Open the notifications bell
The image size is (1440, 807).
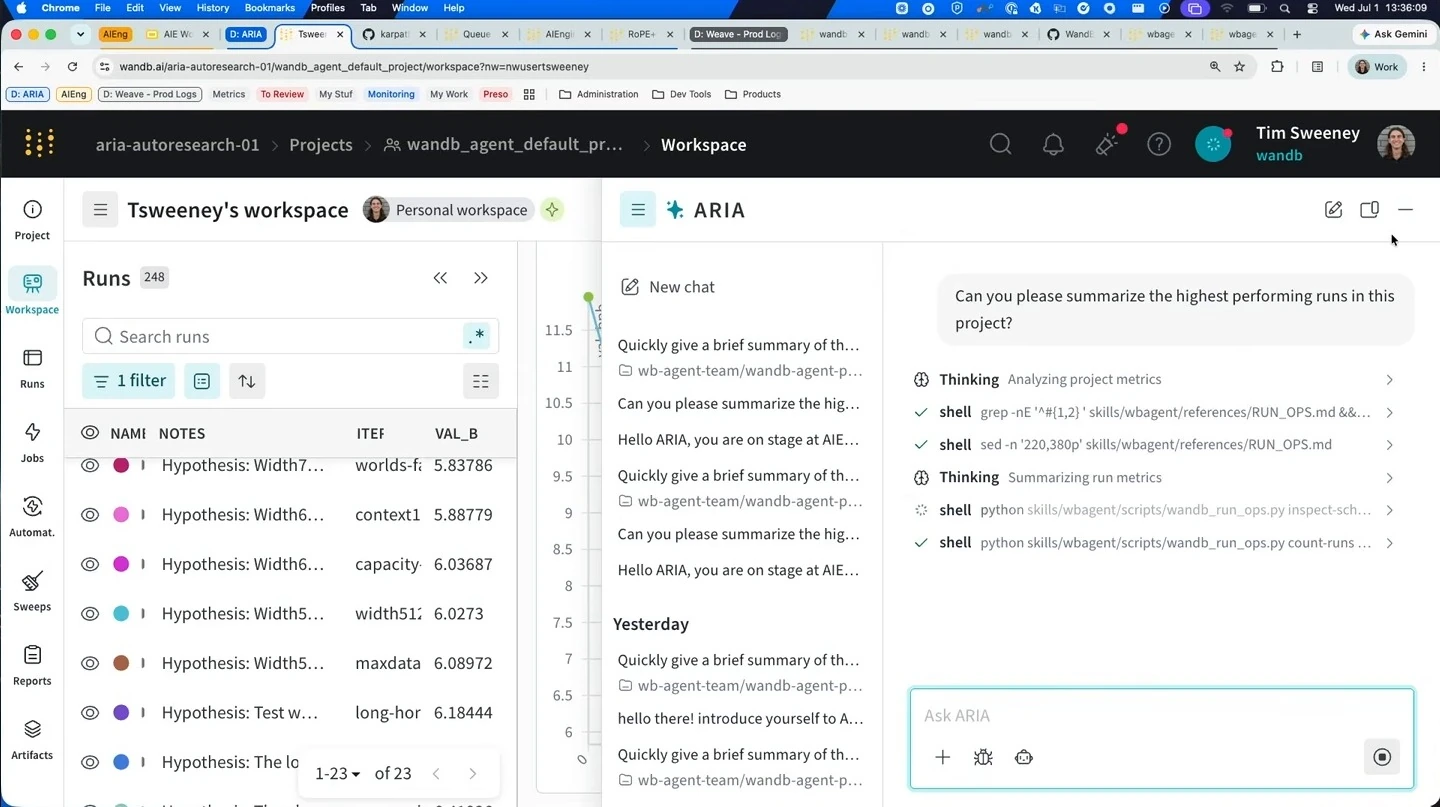point(1053,144)
